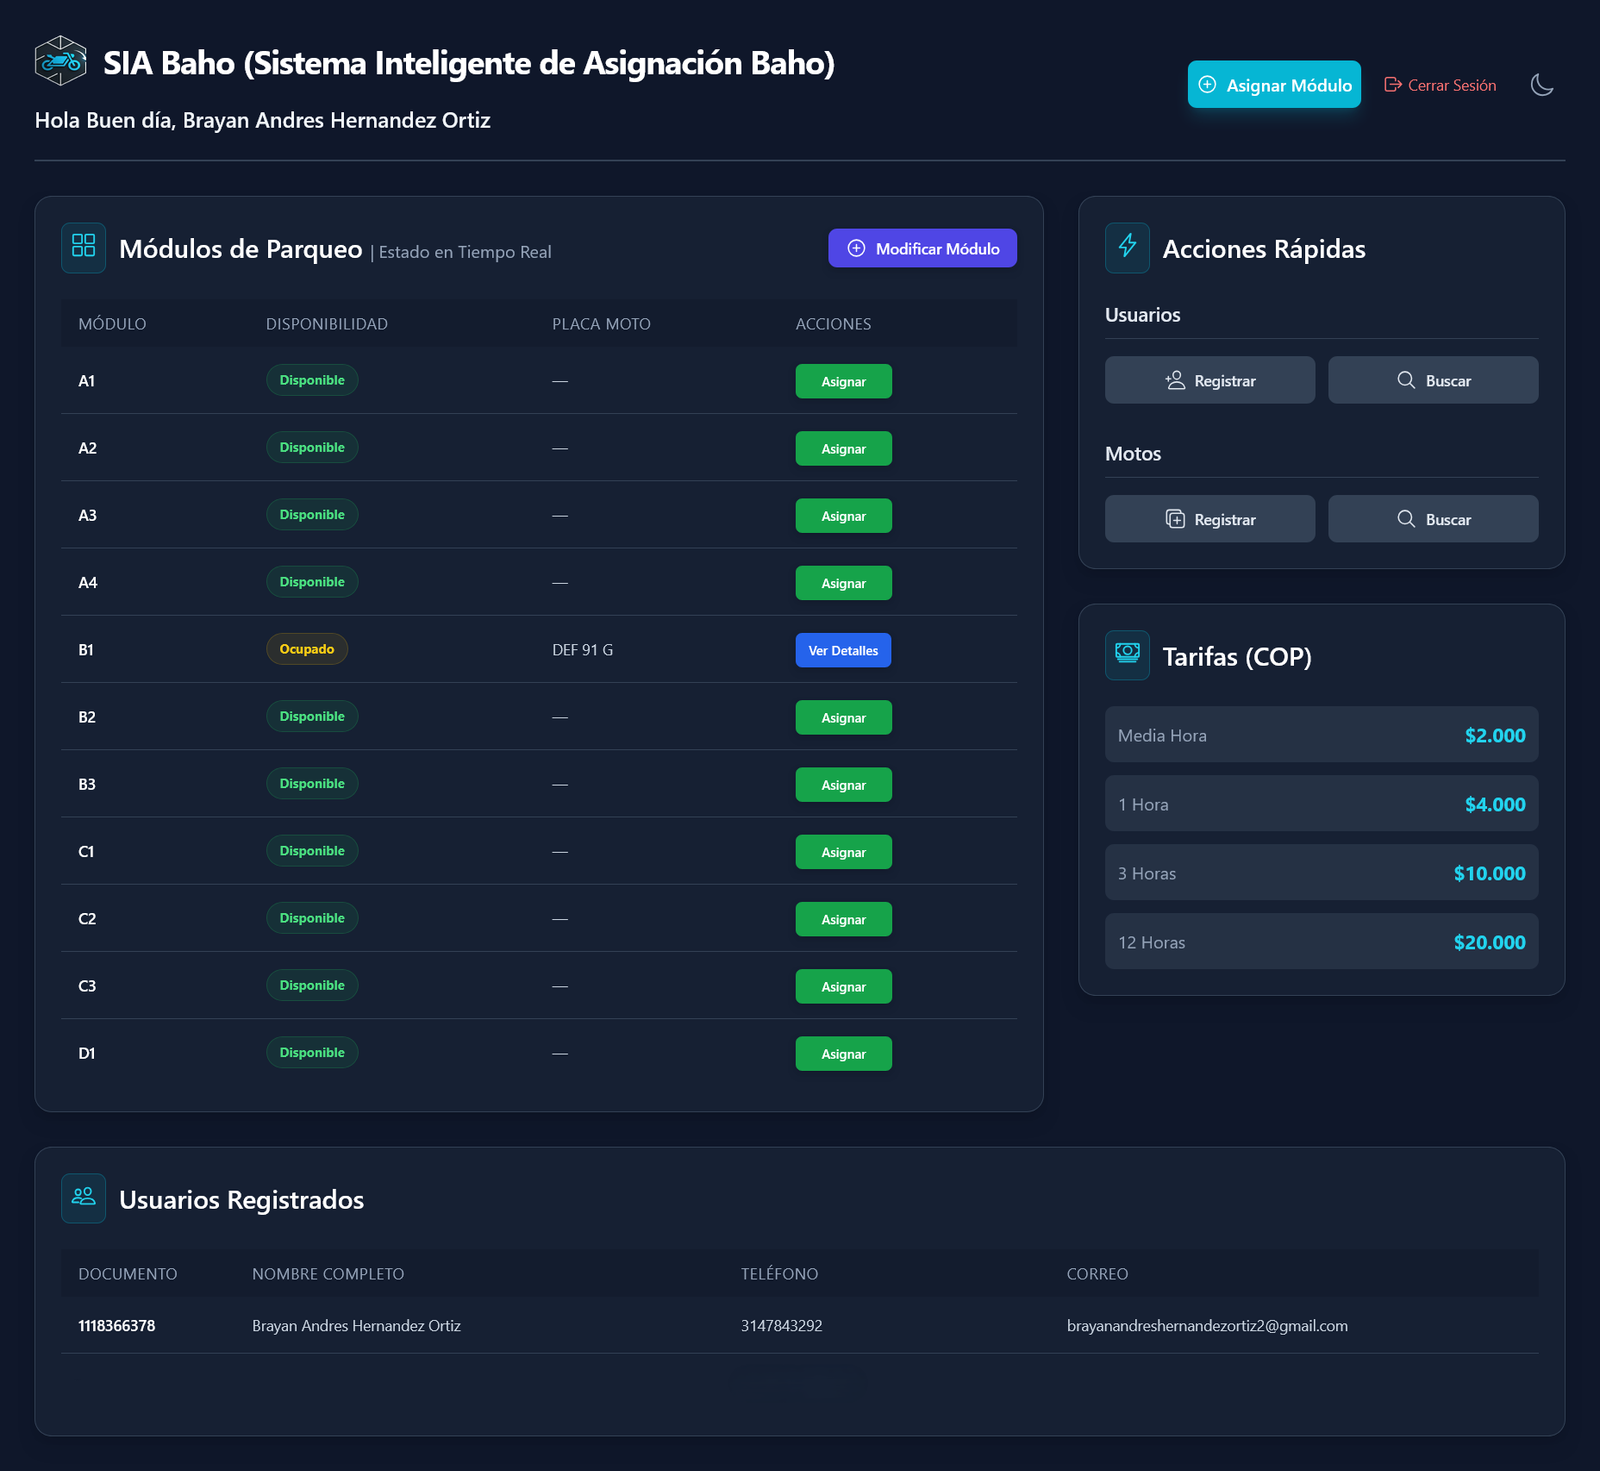Click the Cerrar Sesión link
This screenshot has width=1600, height=1471.
[x=1440, y=85]
